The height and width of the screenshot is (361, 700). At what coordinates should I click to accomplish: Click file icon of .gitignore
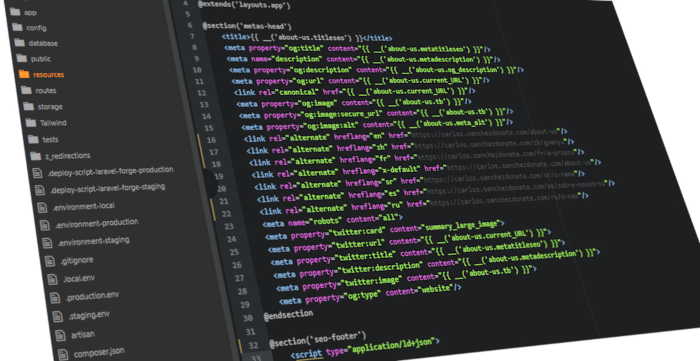point(50,261)
